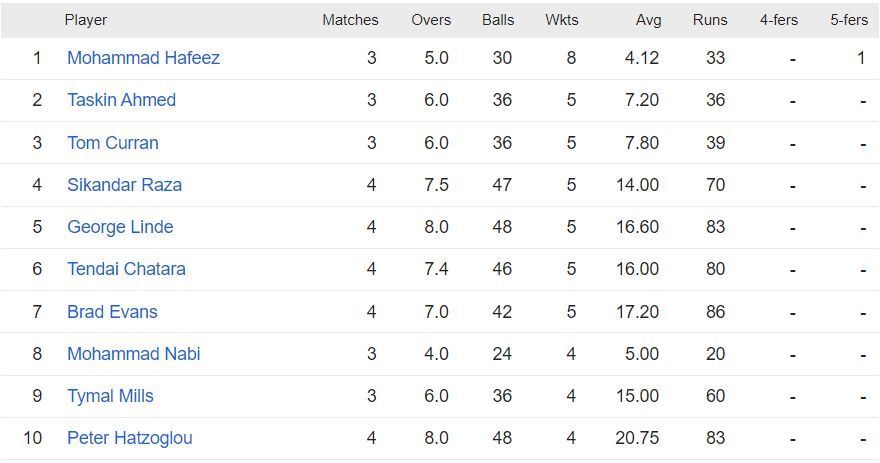Click the 5-fers column header
Screen dimensions: 880x463
(x=849, y=20)
